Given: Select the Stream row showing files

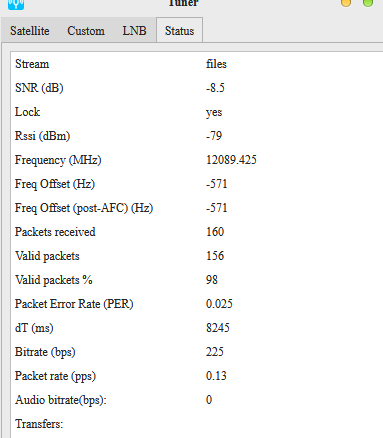Looking at the screenshot, I should (197, 64).
